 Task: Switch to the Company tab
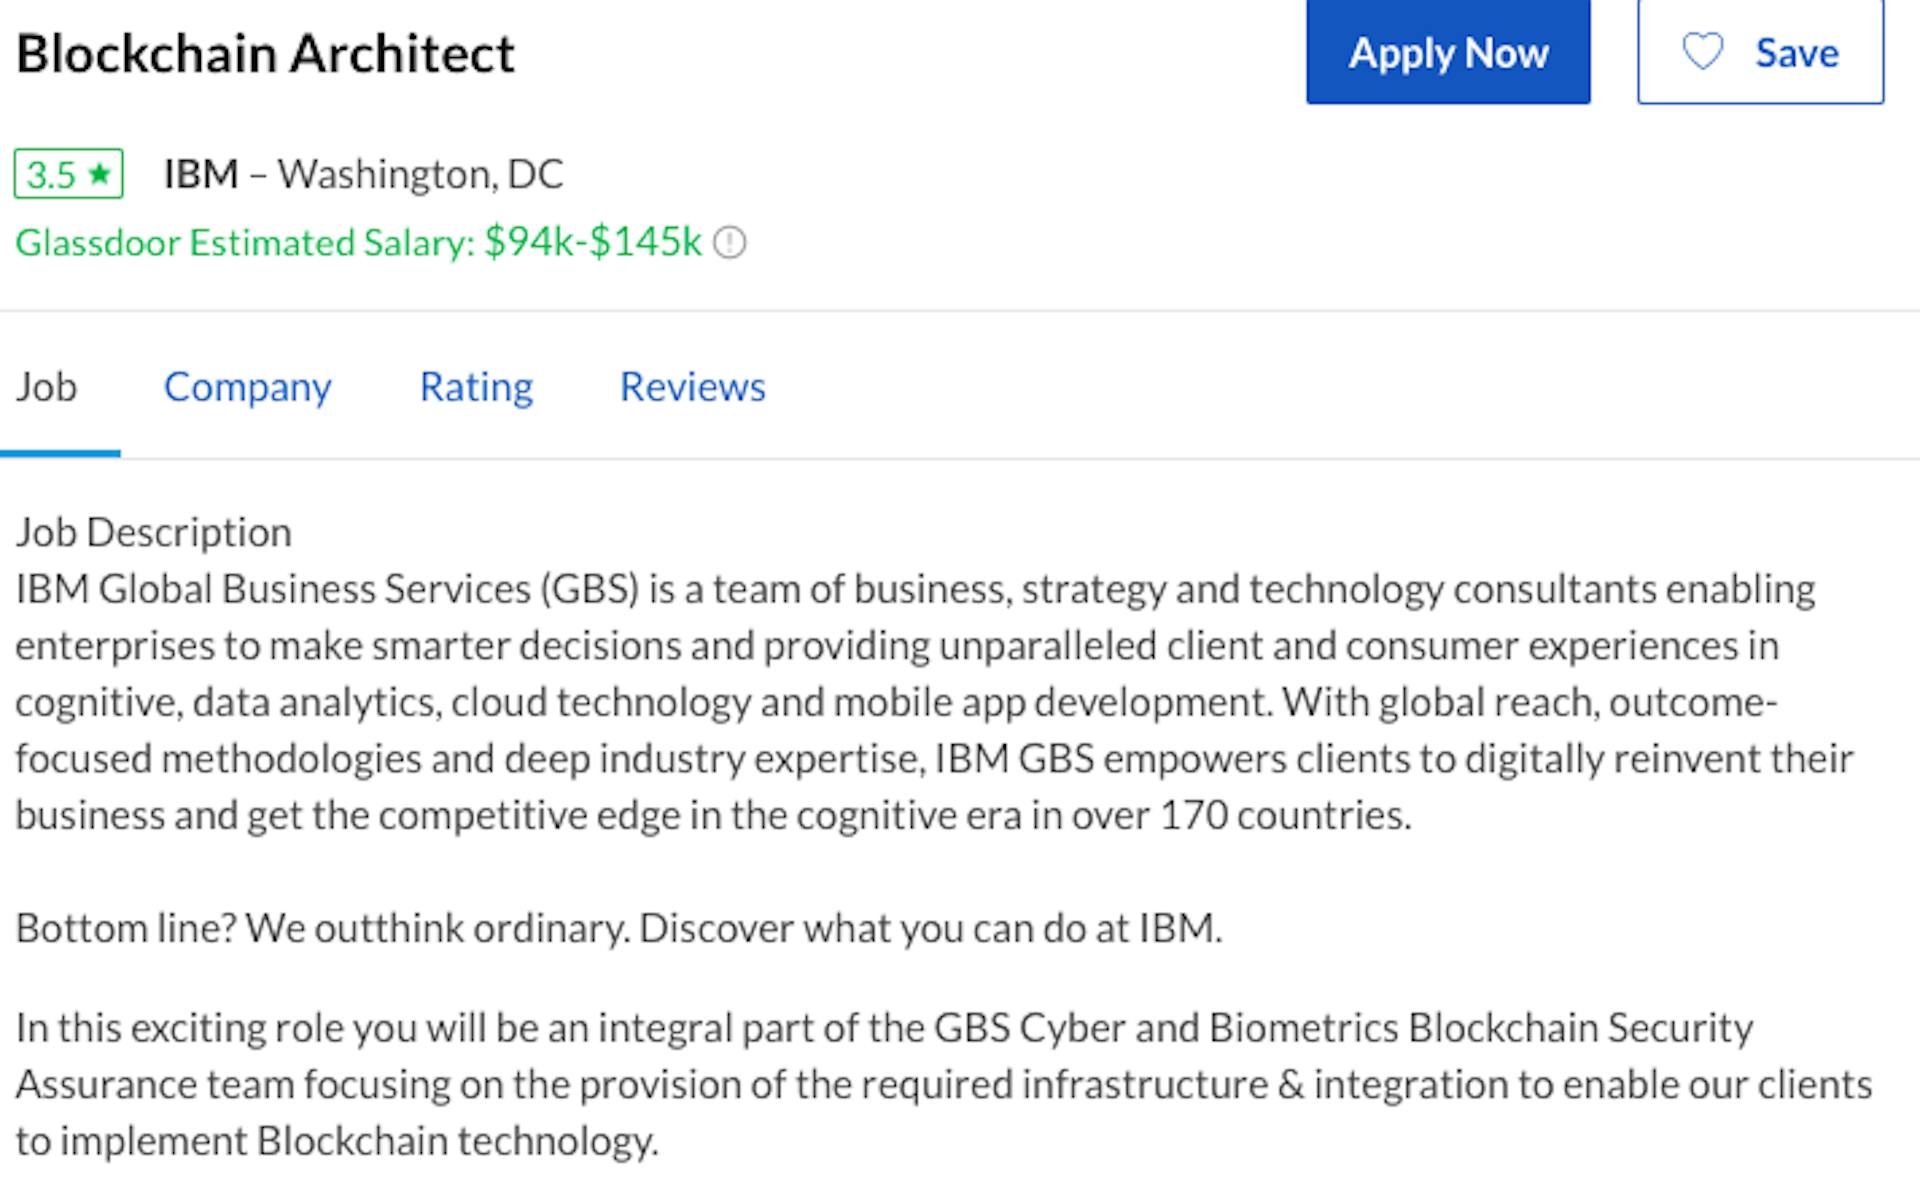click(247, 387)
